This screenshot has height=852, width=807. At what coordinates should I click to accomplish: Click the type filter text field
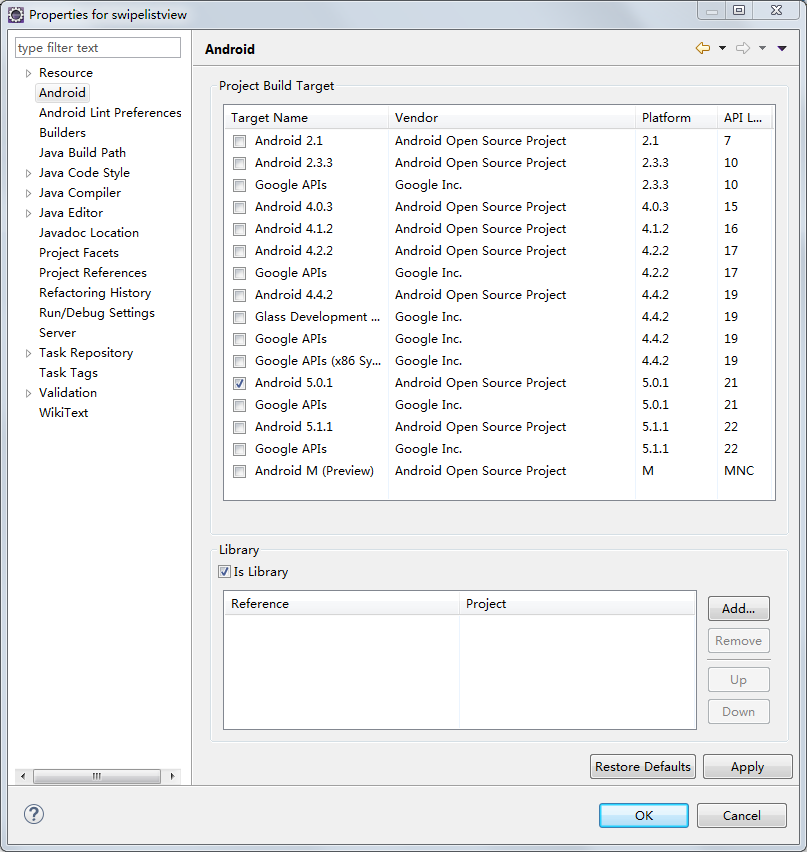pyautogui.click(x=98, y=48)
